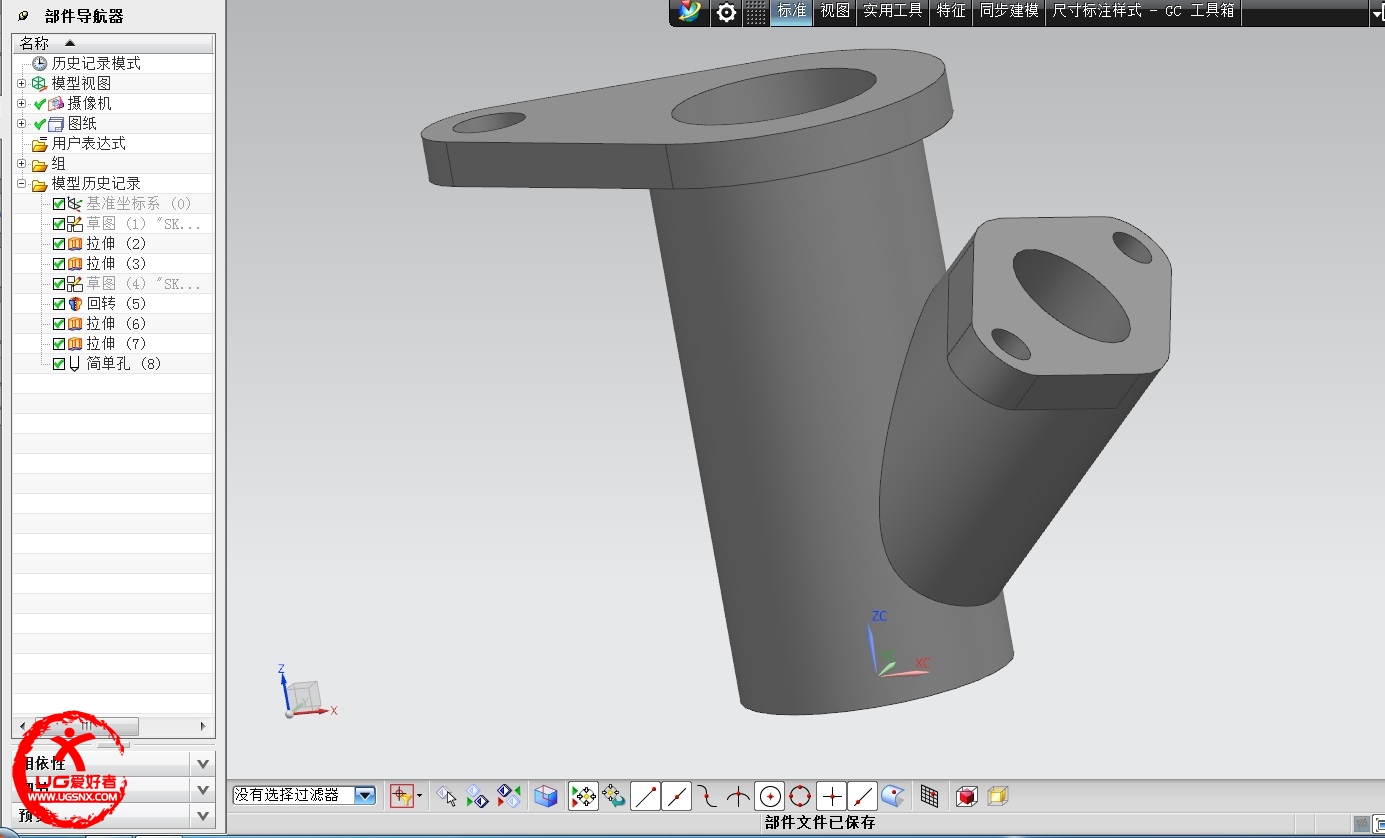Click icon with two blue diamonds and green arrow
Screen dimensions: 1385x838
tap(478, 796)
